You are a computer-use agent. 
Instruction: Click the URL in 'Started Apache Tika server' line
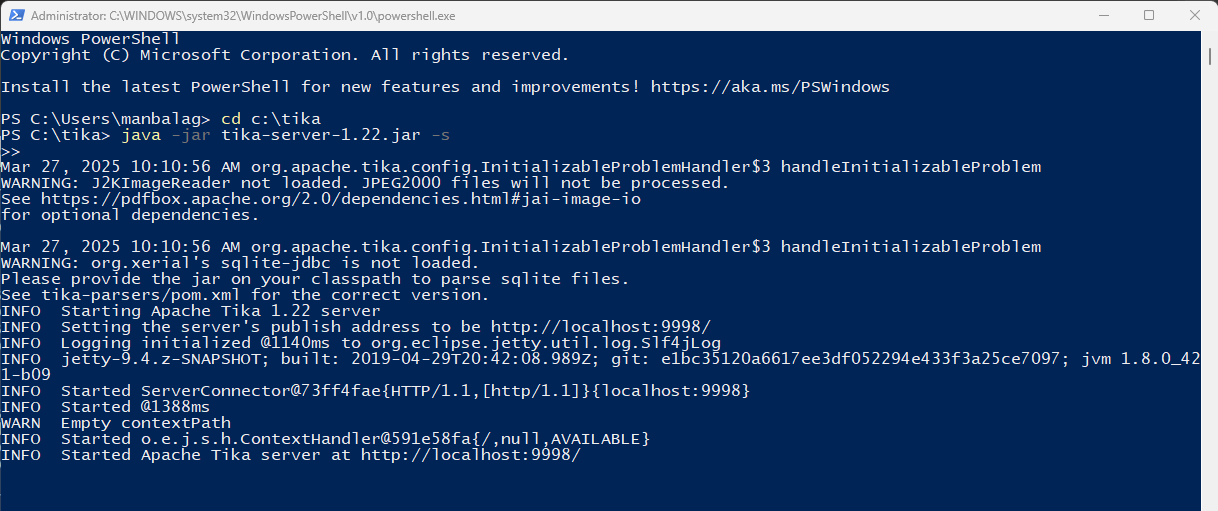click(470, 455)
